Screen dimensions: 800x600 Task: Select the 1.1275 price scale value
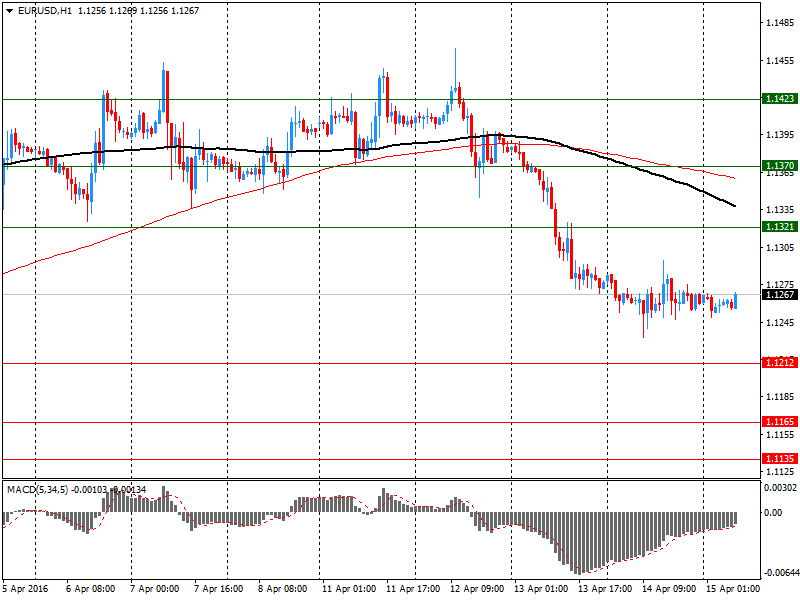pyautogui.click(x=780, y=285)
